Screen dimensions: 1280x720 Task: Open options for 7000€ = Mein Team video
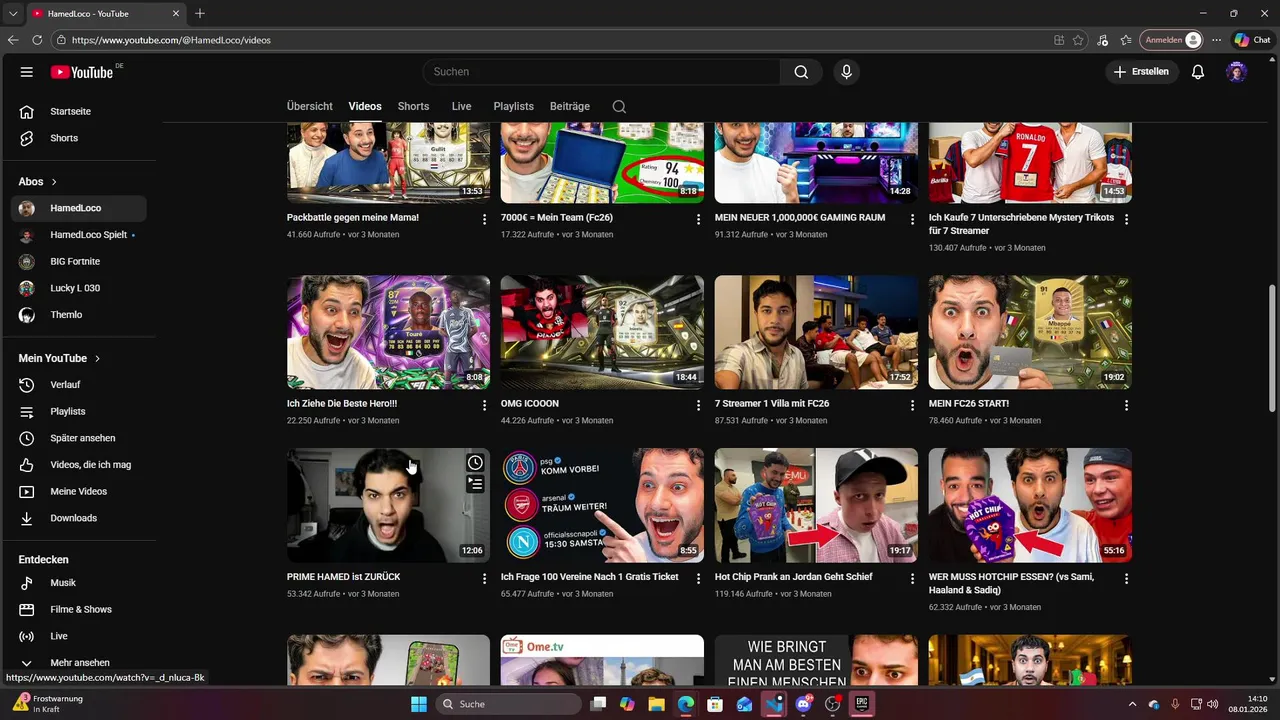(699, 219)
